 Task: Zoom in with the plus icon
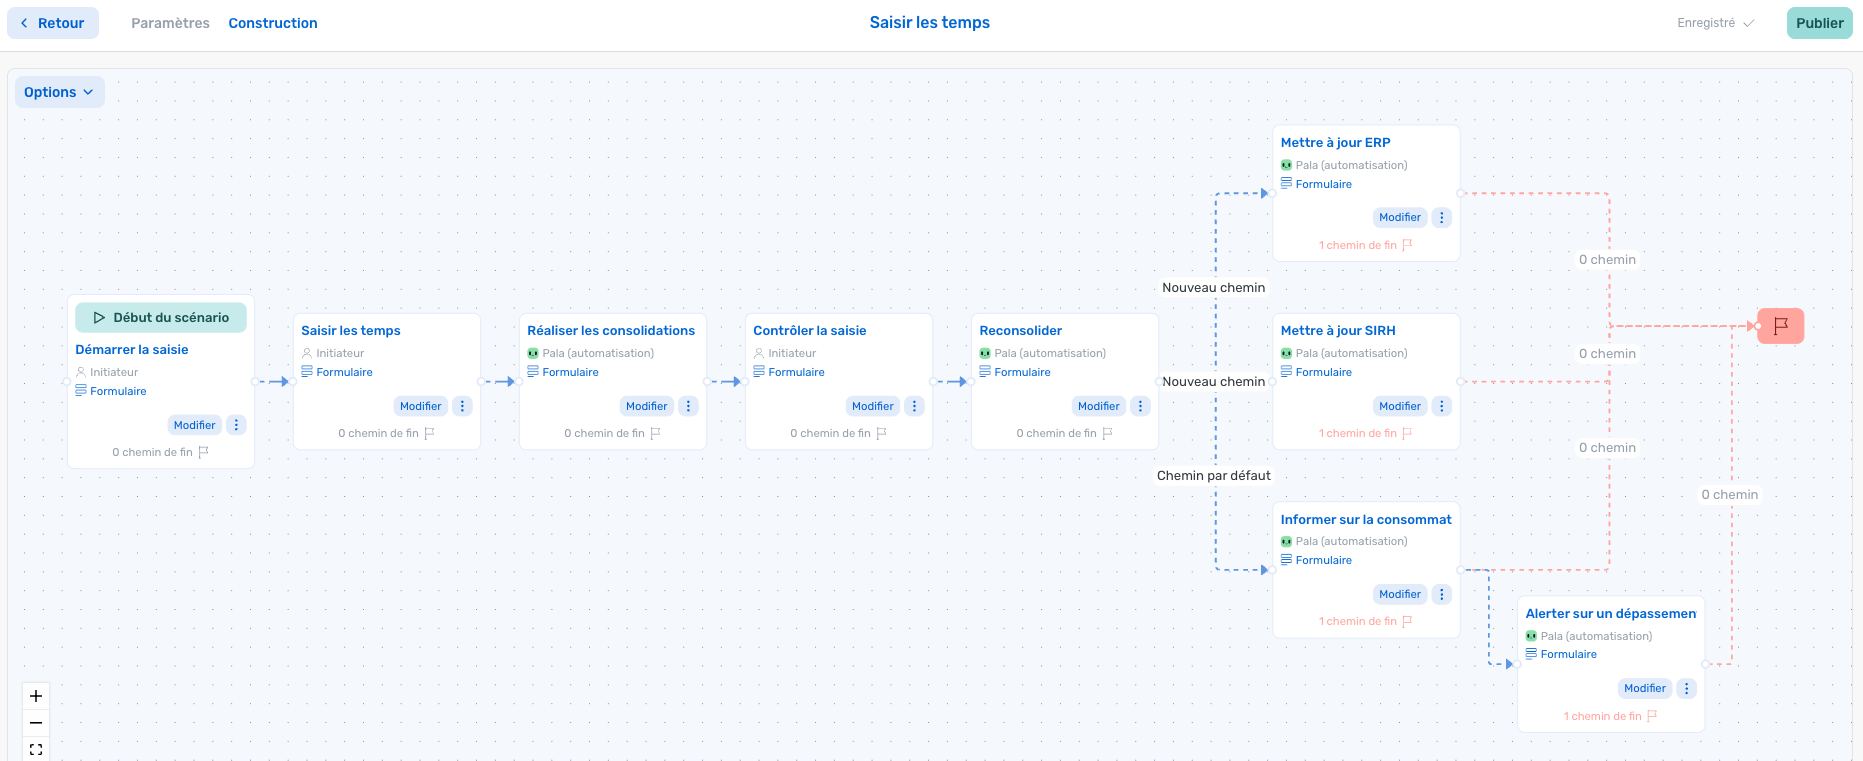tap(36, 696)
